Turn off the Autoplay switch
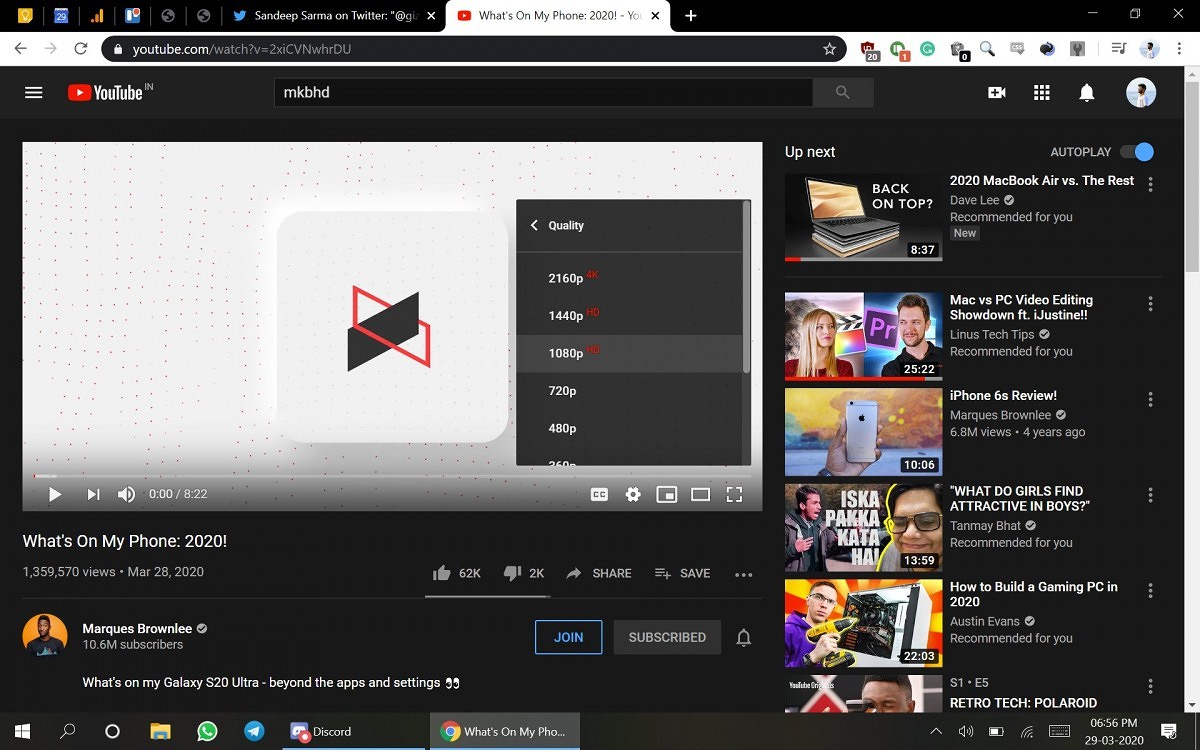Viewport: 1200px width, 750px height. [1137, 152]
